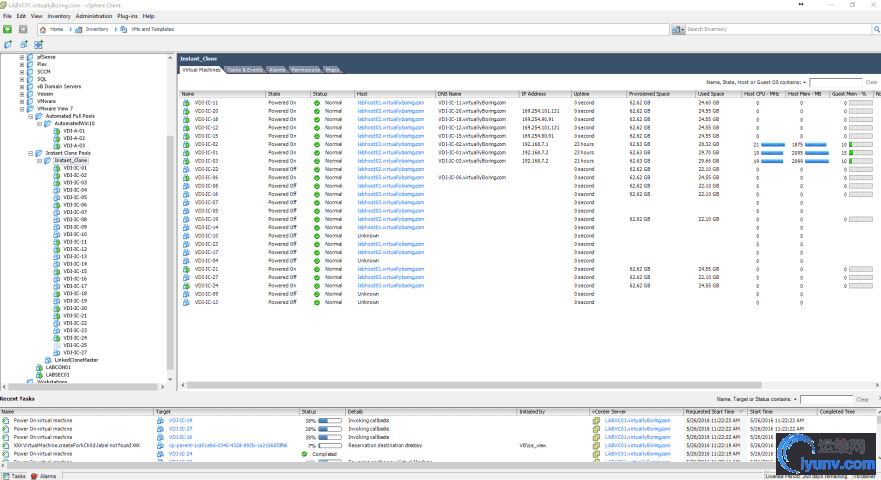
Task: Expand the SQL folder node
Action: (x=22, y=79)
